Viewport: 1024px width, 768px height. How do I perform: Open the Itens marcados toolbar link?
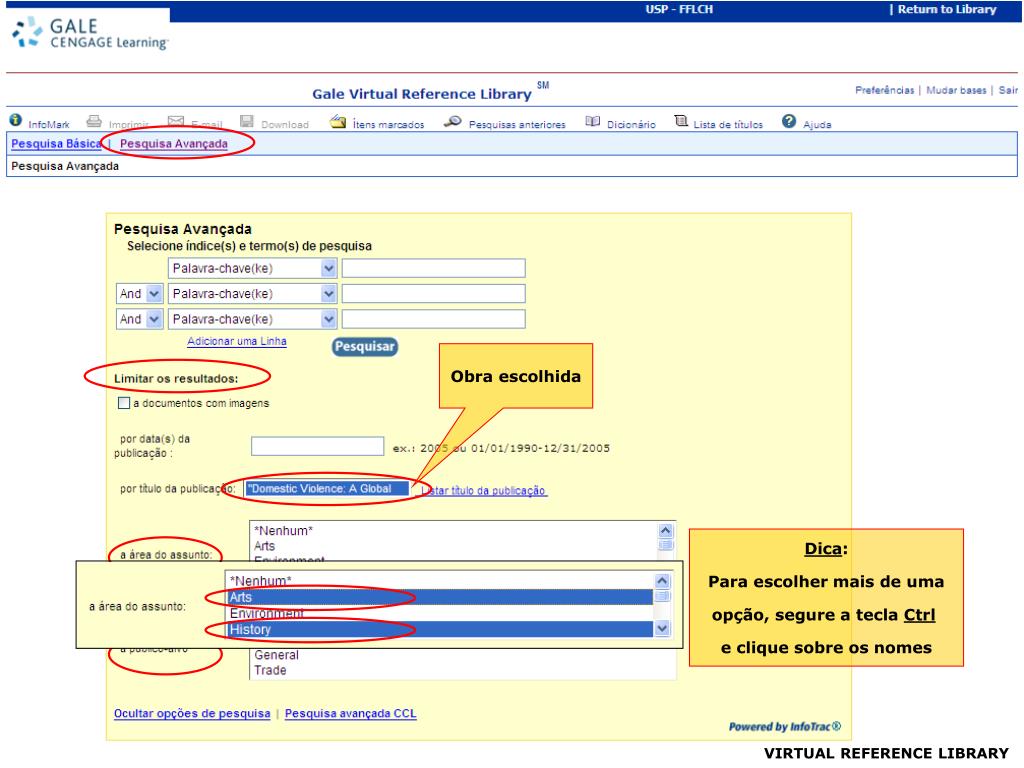(389, 124)
